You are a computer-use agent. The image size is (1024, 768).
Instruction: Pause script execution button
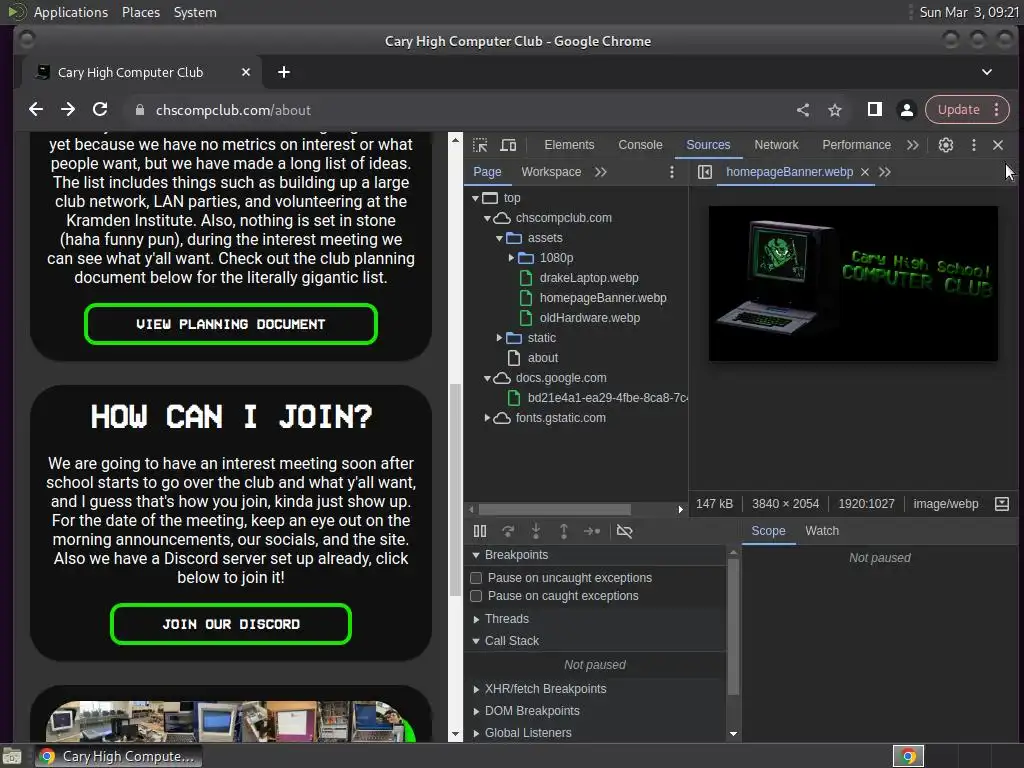tap(480, 531)
